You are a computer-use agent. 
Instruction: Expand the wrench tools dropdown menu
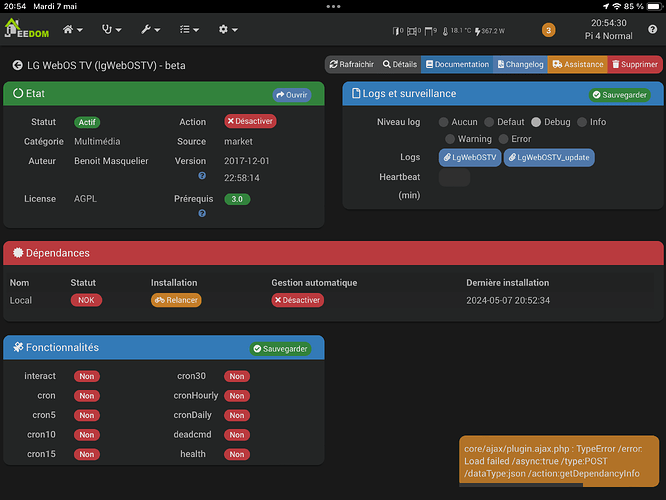click(150, 29)
